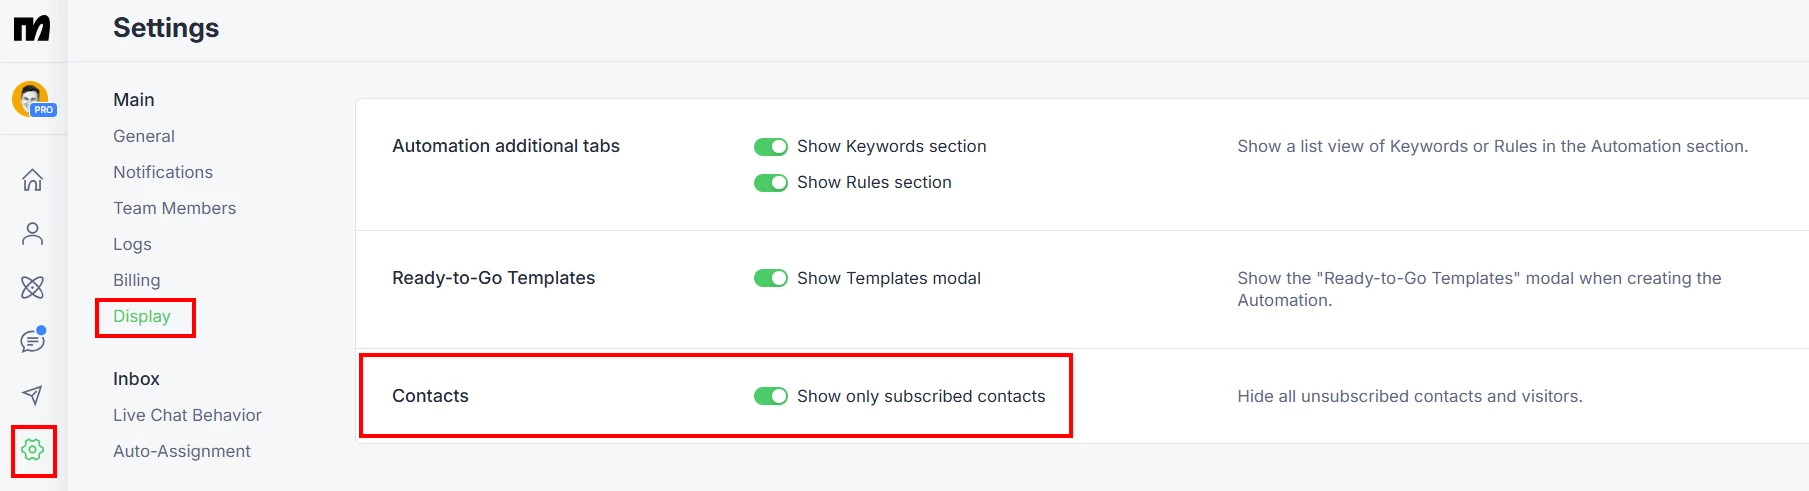The height and width of the screenshot is (491, 1809).
Task: Click the Settings gear icon
Action: point(33,450)
